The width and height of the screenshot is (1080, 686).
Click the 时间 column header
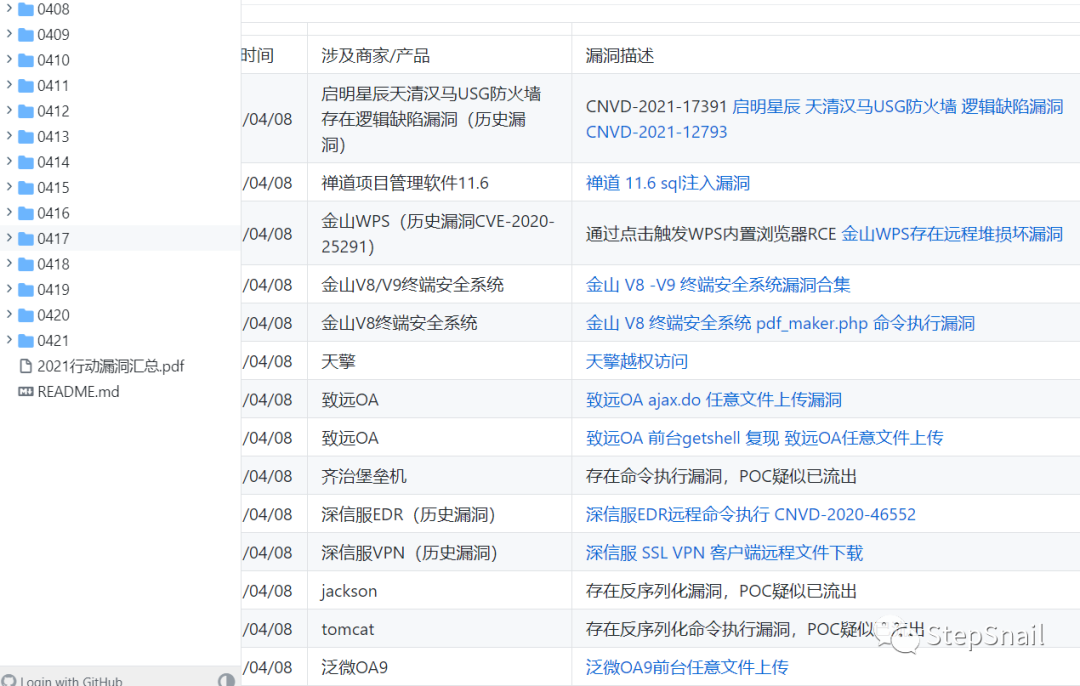pyautogui.click(x=258, y=55)
